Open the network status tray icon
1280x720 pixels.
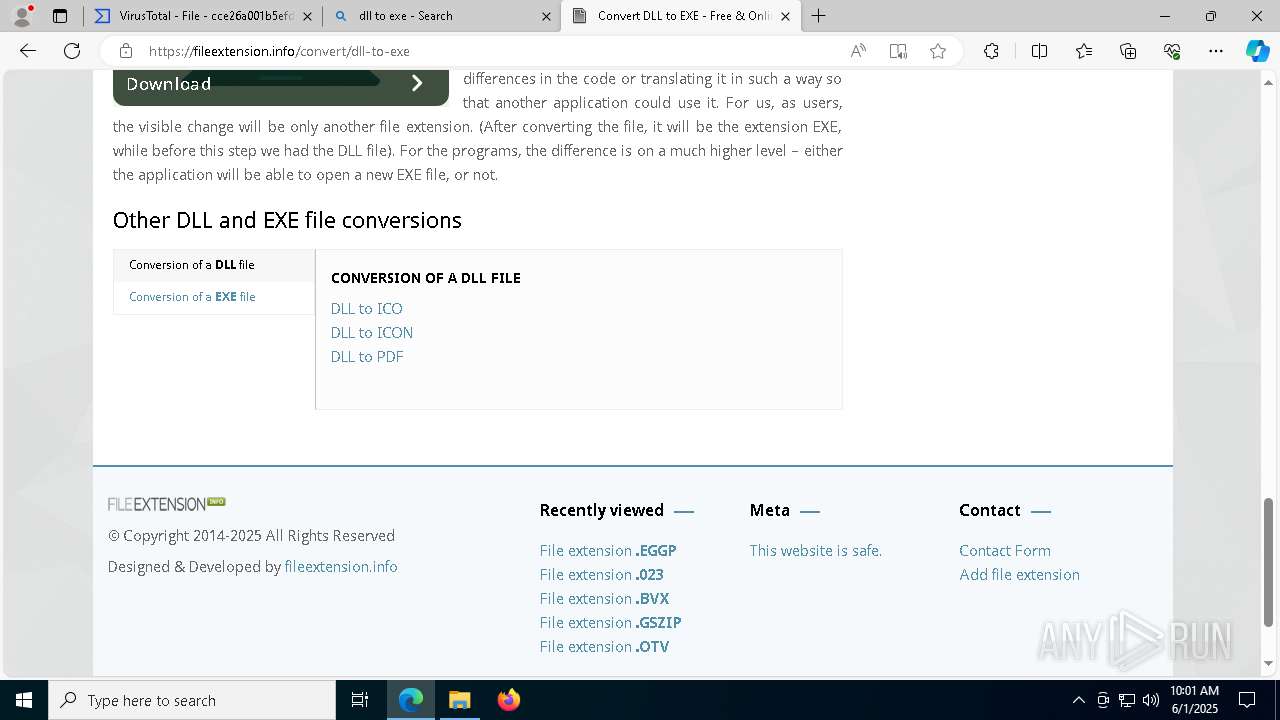(x=1127, y=700)
